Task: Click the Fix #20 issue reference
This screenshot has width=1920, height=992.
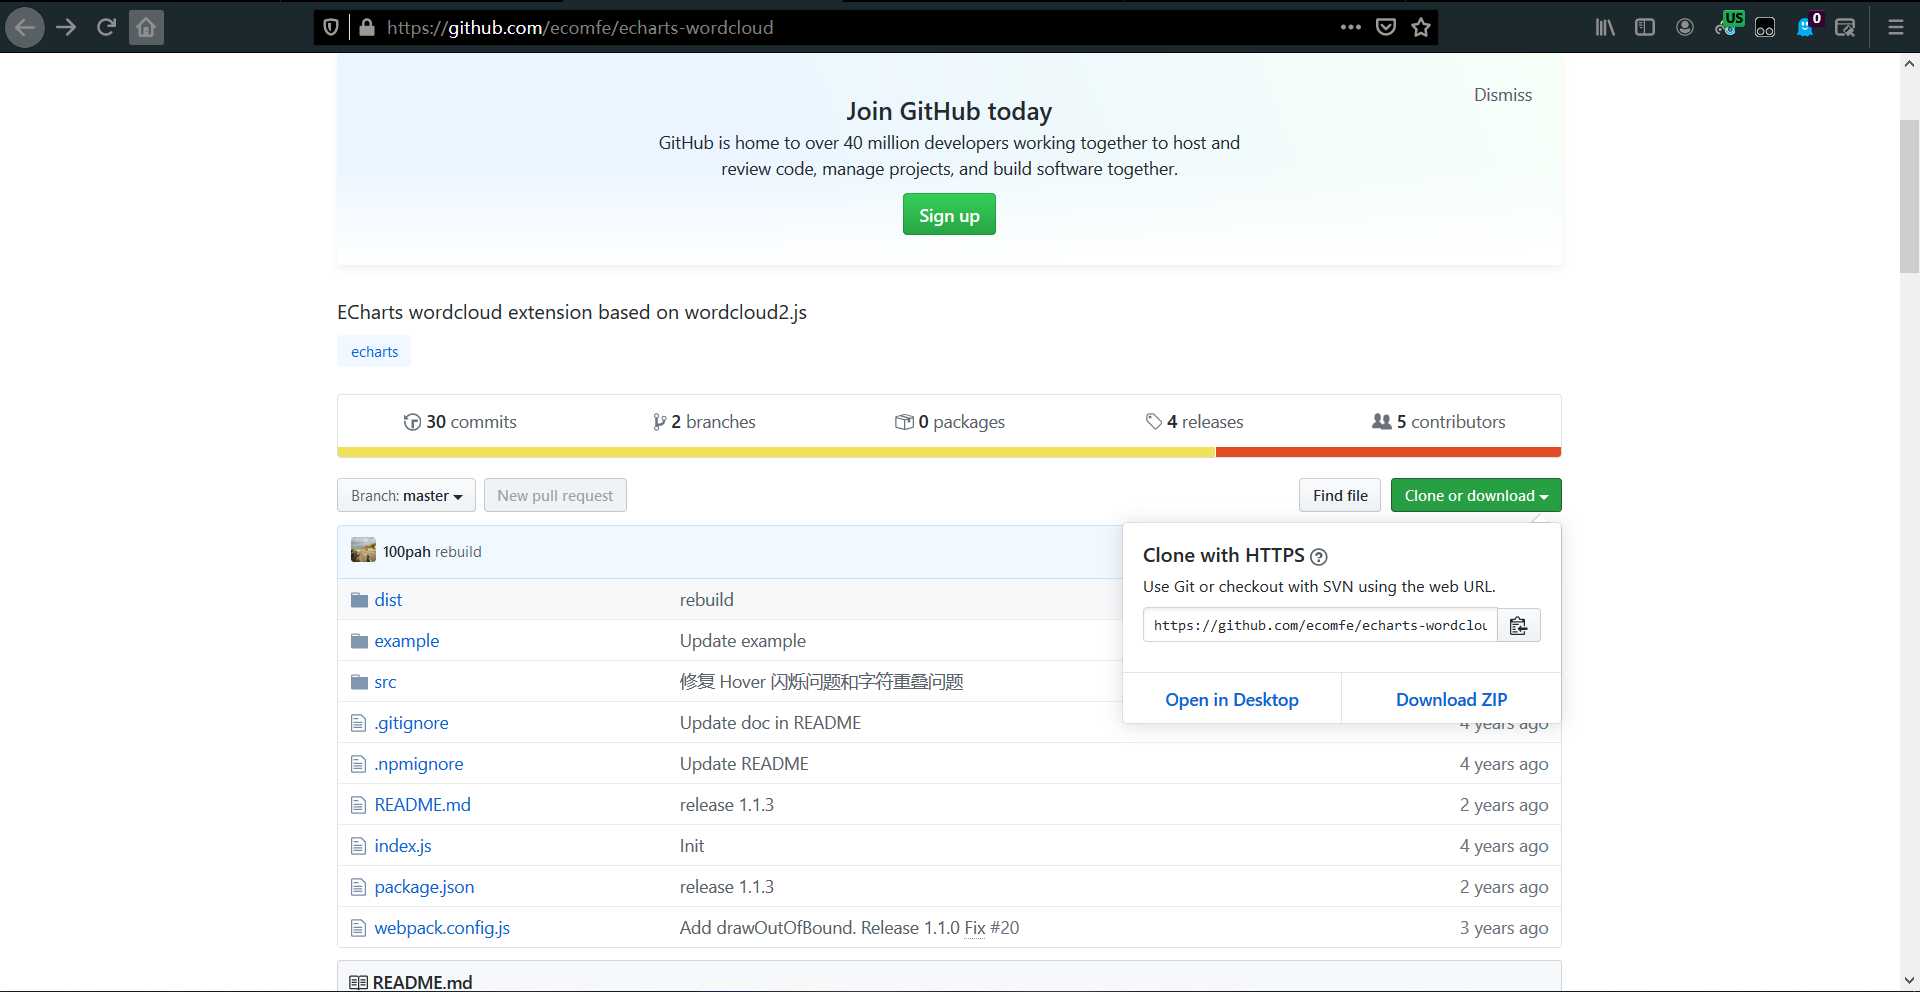Action: [992, 928]
